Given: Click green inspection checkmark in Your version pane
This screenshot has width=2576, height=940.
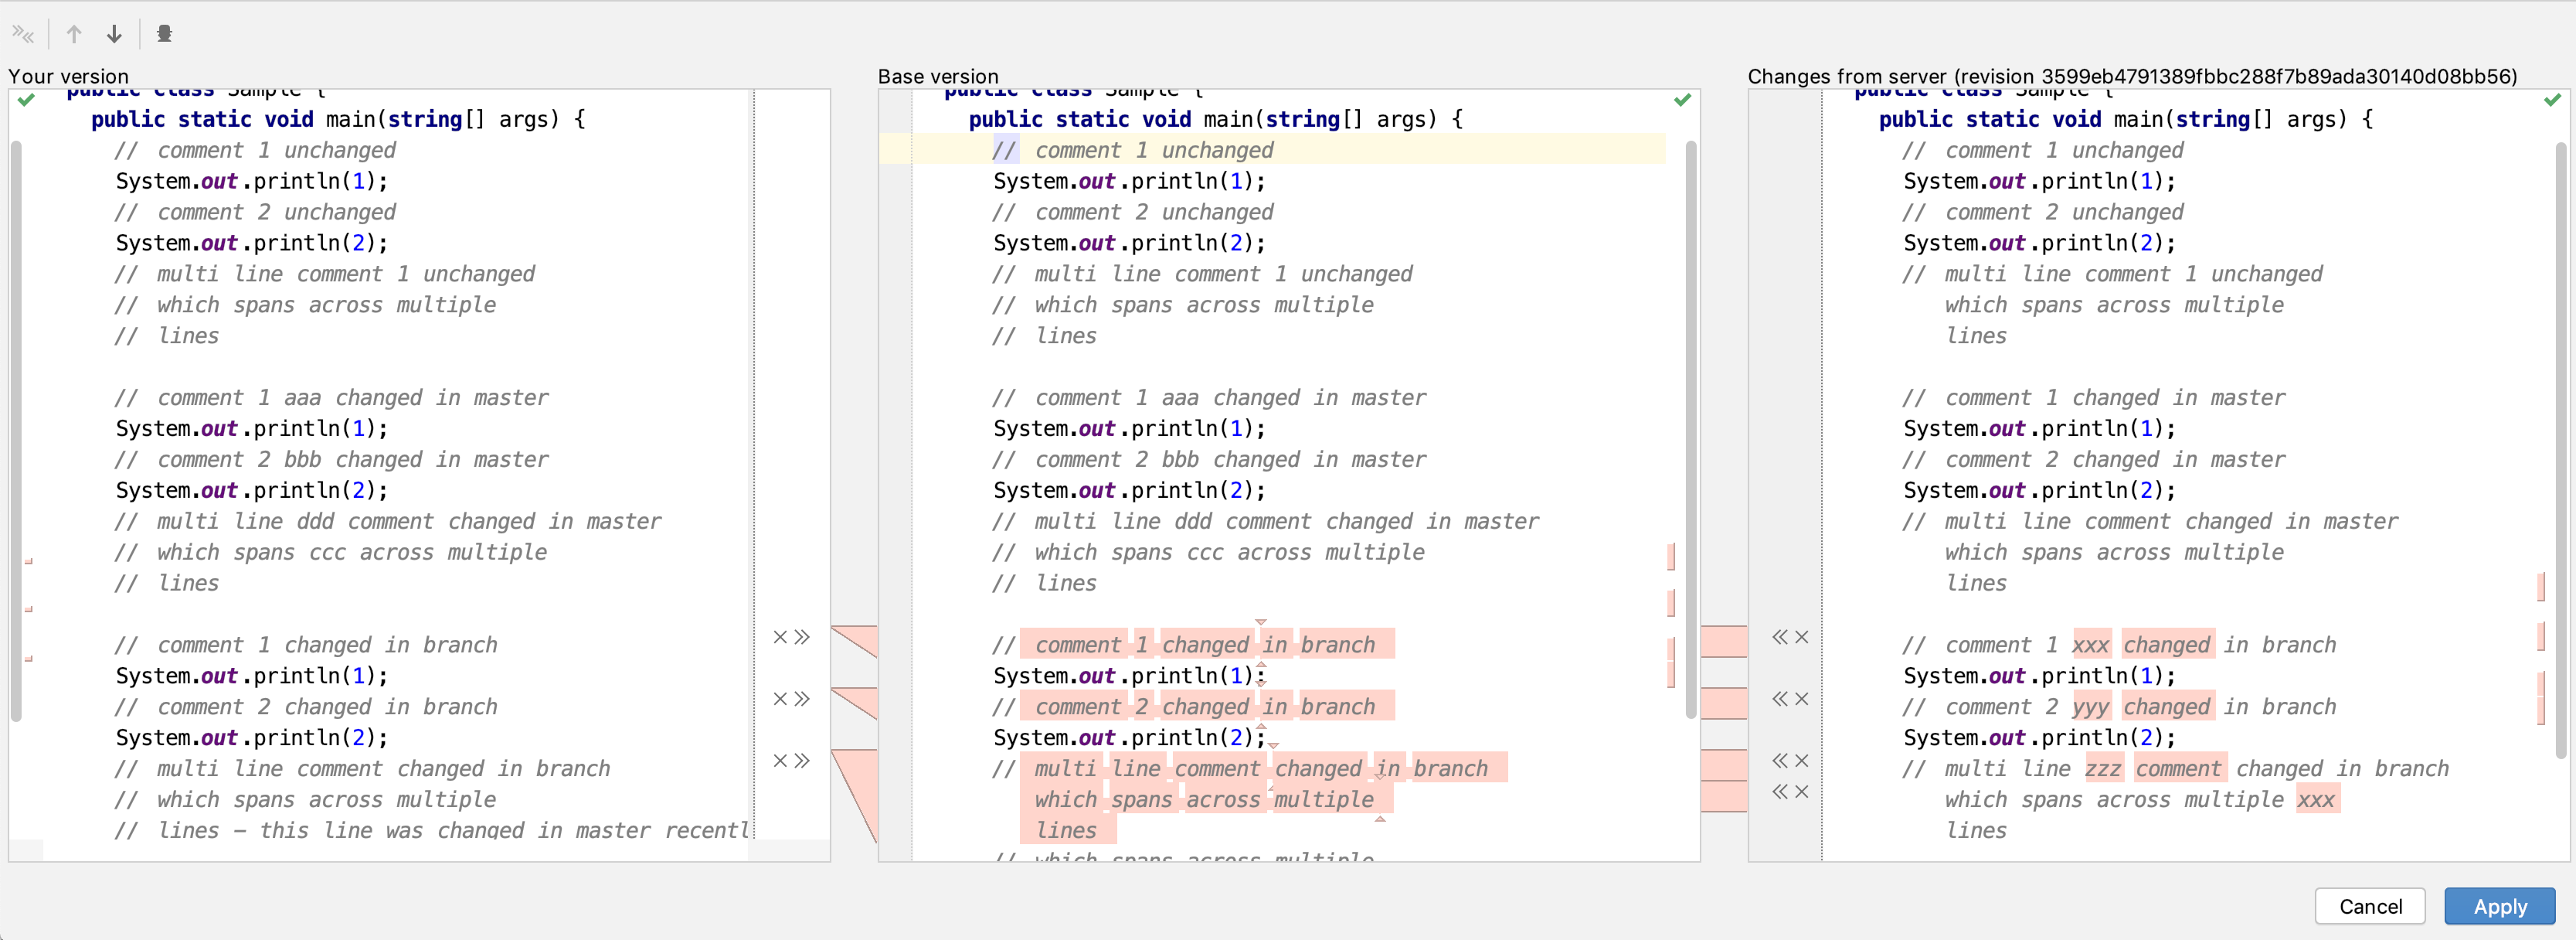Looking at the screenshot, I should (x=27, y=100).
